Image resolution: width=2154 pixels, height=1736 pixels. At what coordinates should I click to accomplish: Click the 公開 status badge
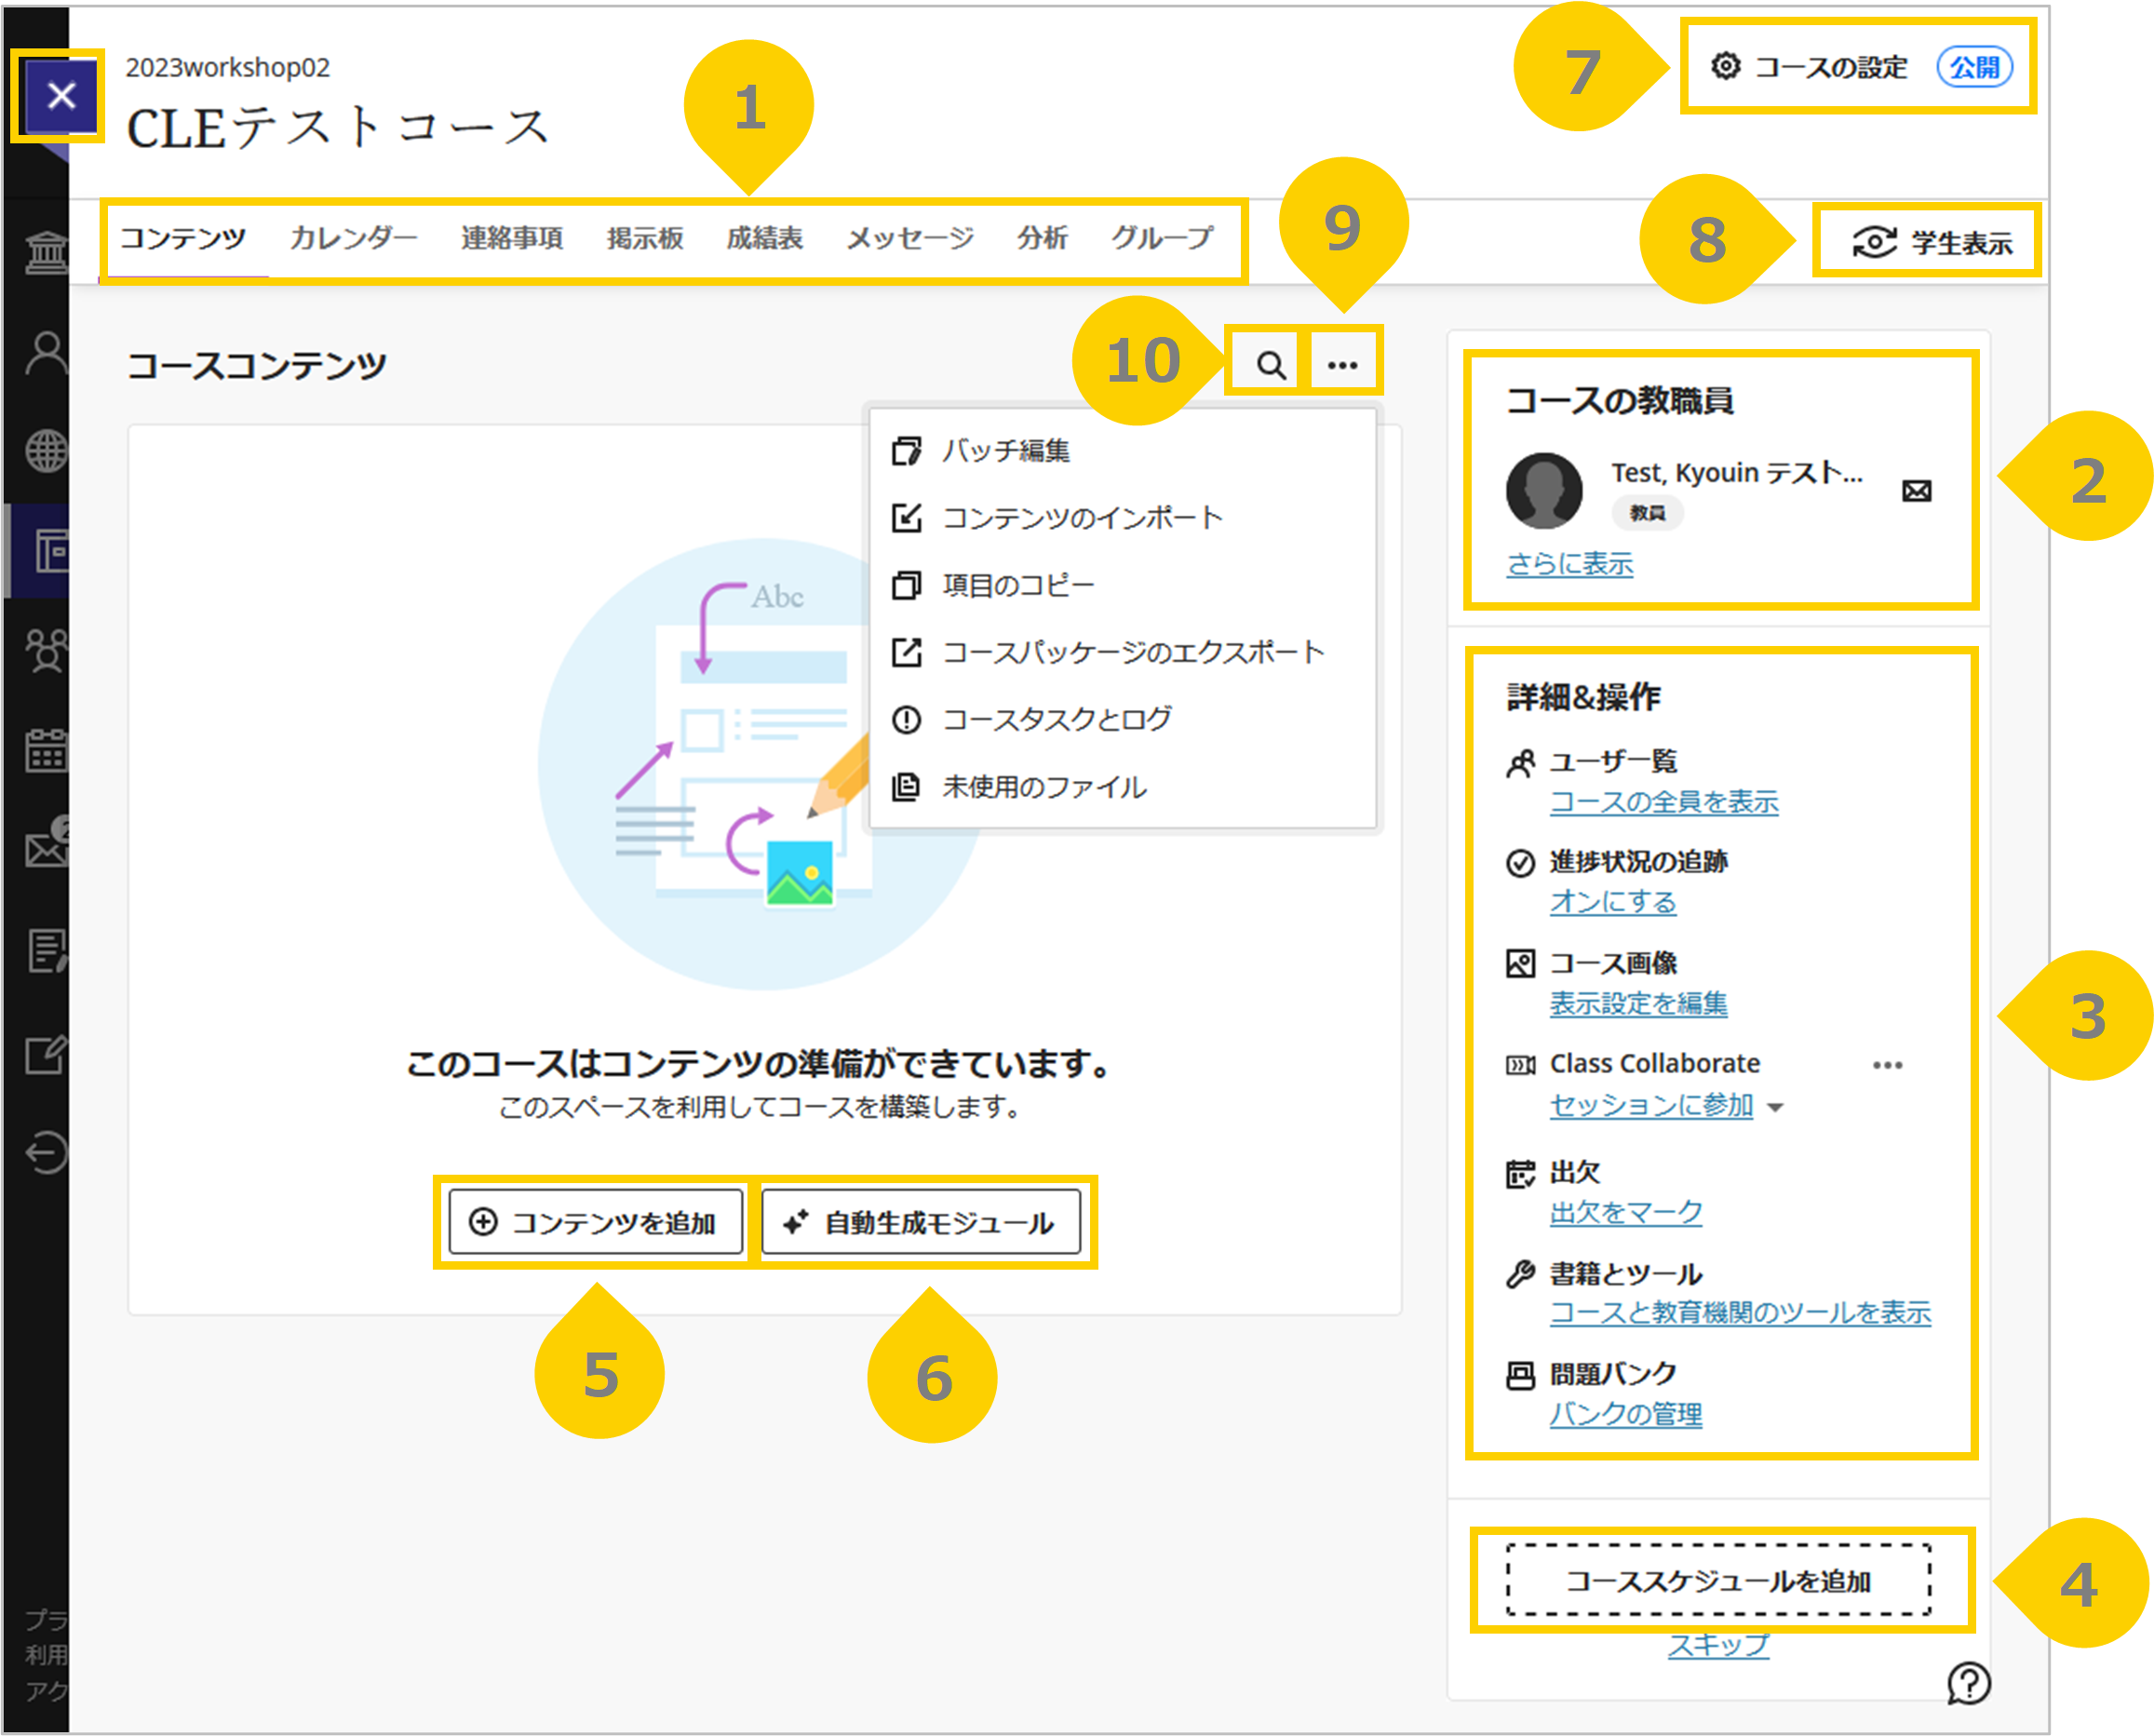pos(1974,67)
